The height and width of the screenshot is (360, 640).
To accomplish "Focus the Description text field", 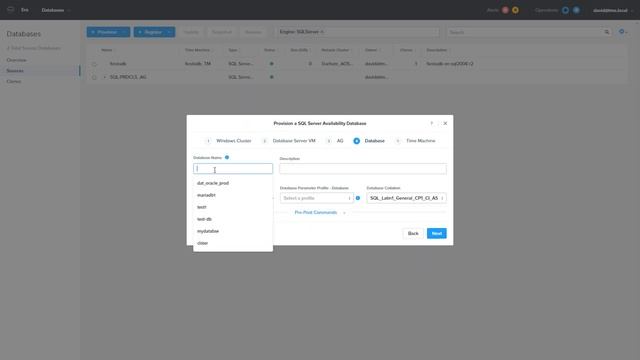I will (x=363, y=169).
